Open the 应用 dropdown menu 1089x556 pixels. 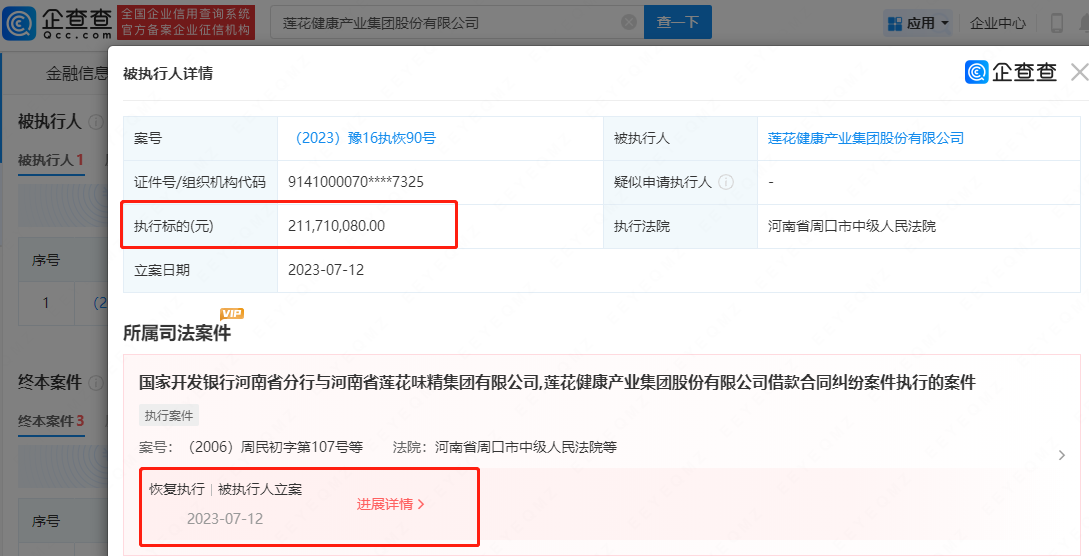(x=918, y=23)
